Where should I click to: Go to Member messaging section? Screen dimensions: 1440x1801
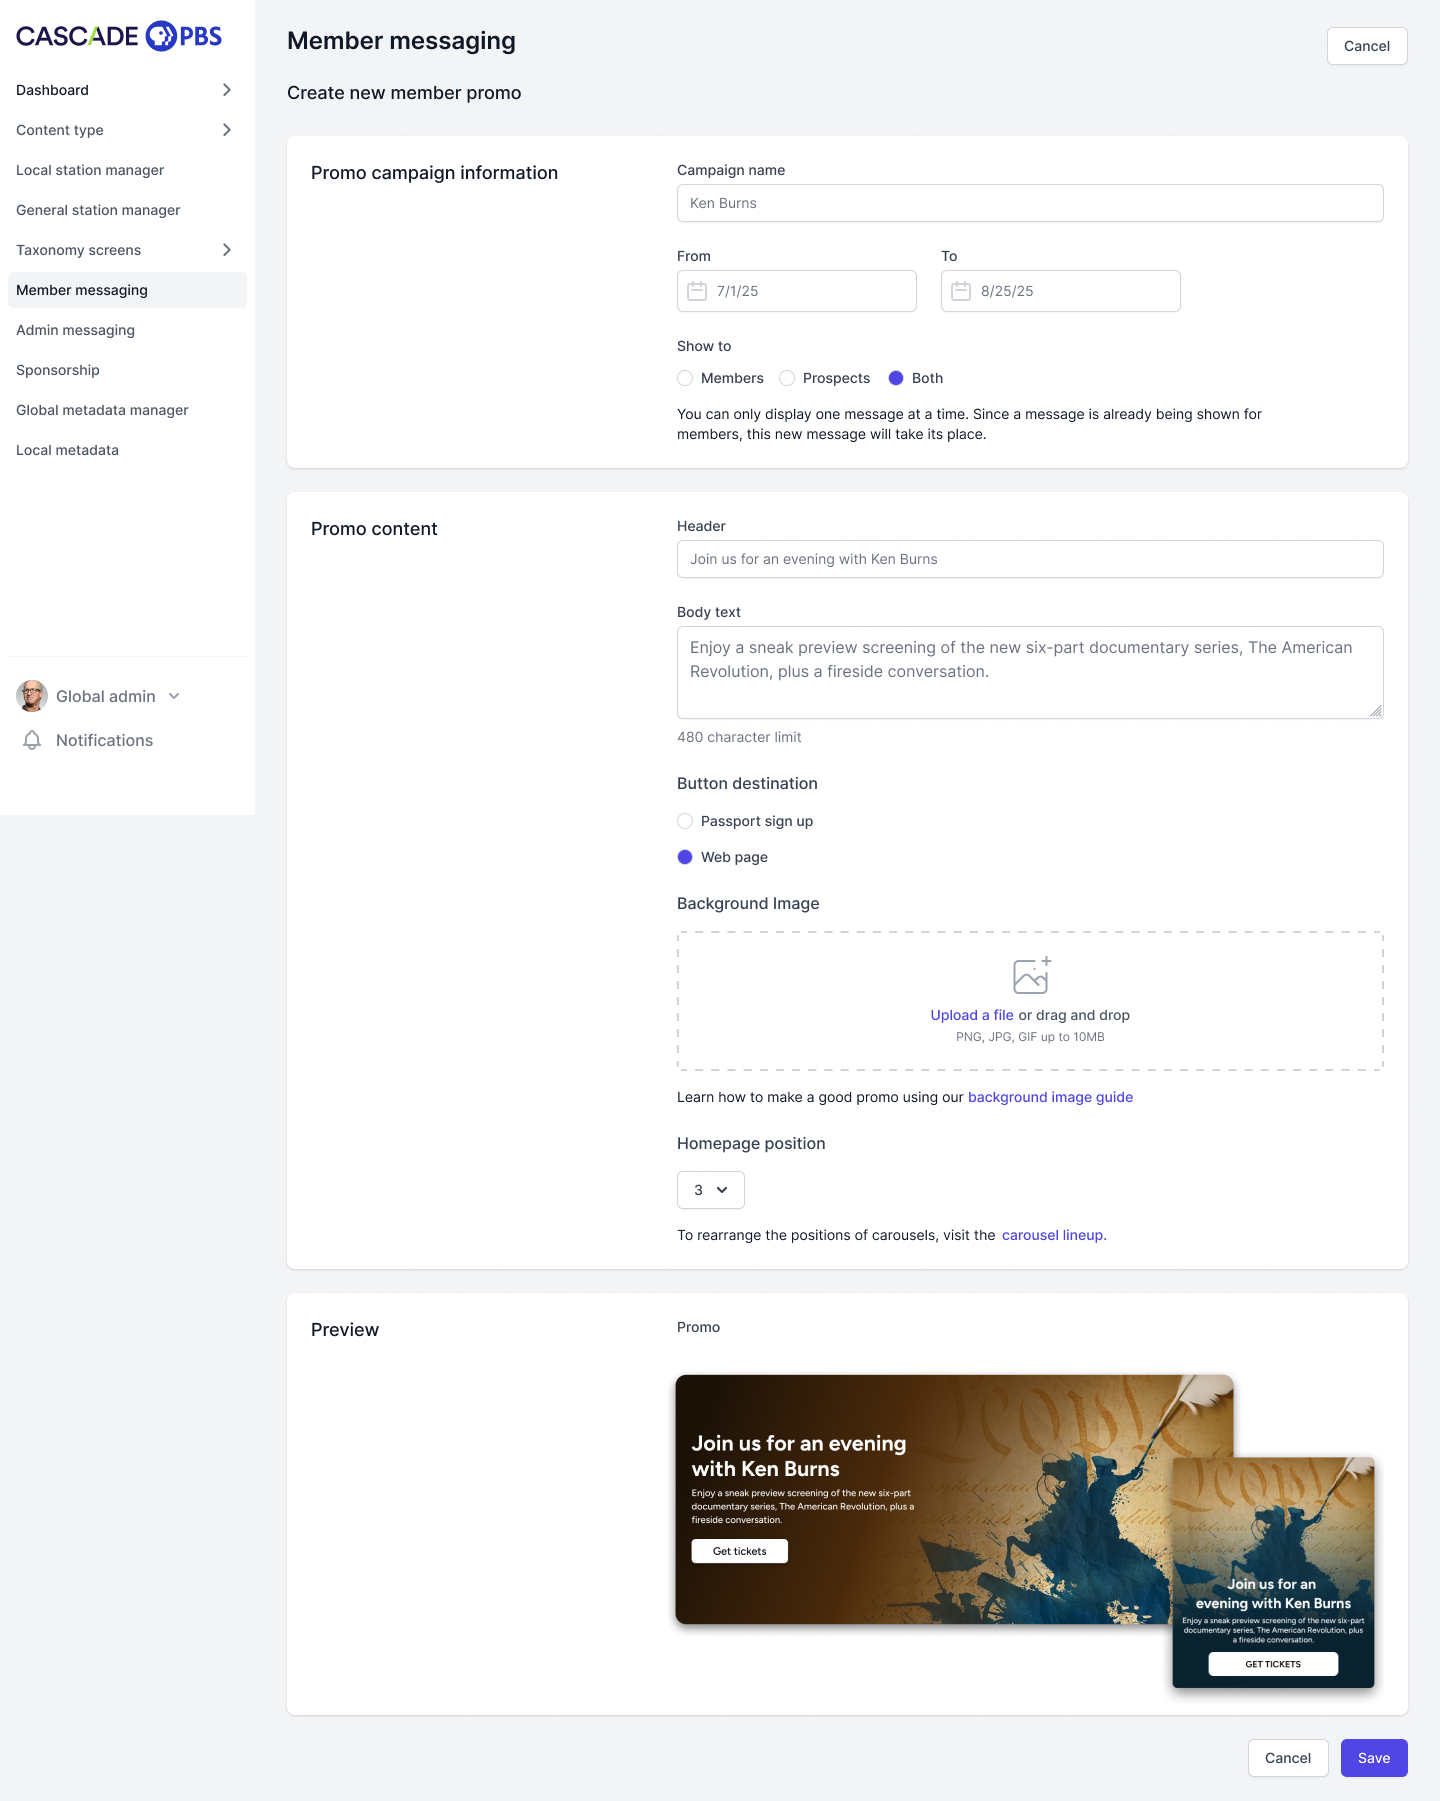(x=127, y=290)
